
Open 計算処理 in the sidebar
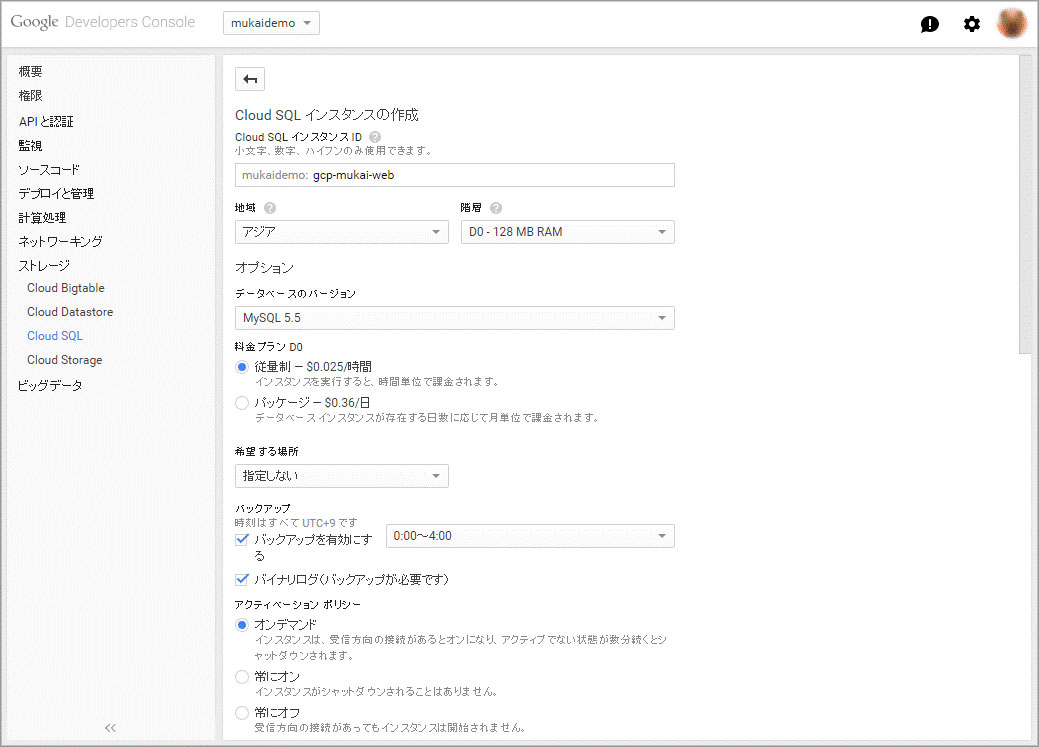tap(42, 217)
